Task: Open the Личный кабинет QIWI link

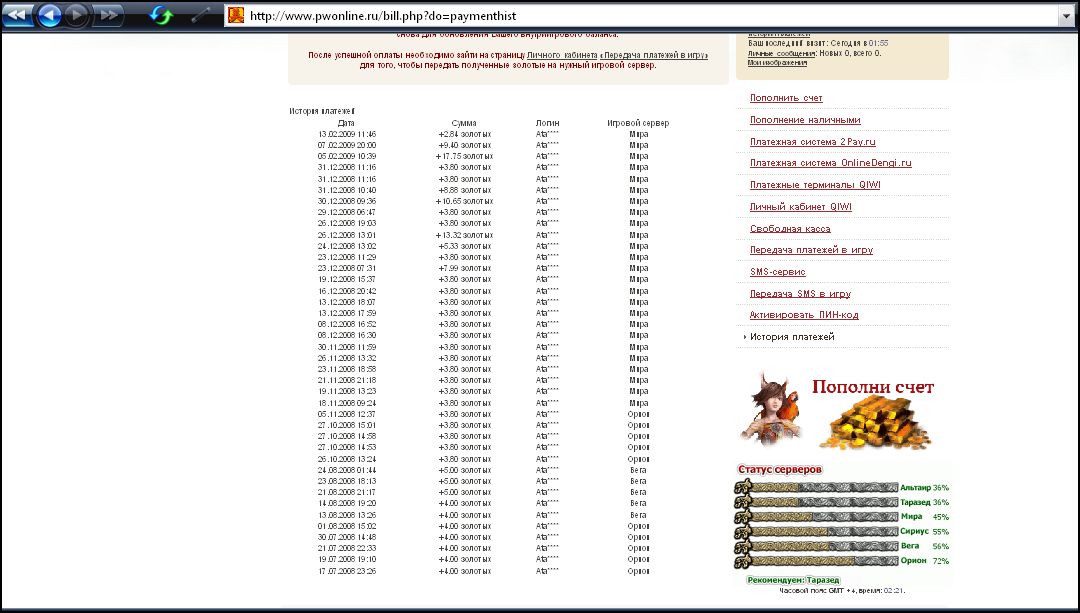Action: (x=800, y=207)
